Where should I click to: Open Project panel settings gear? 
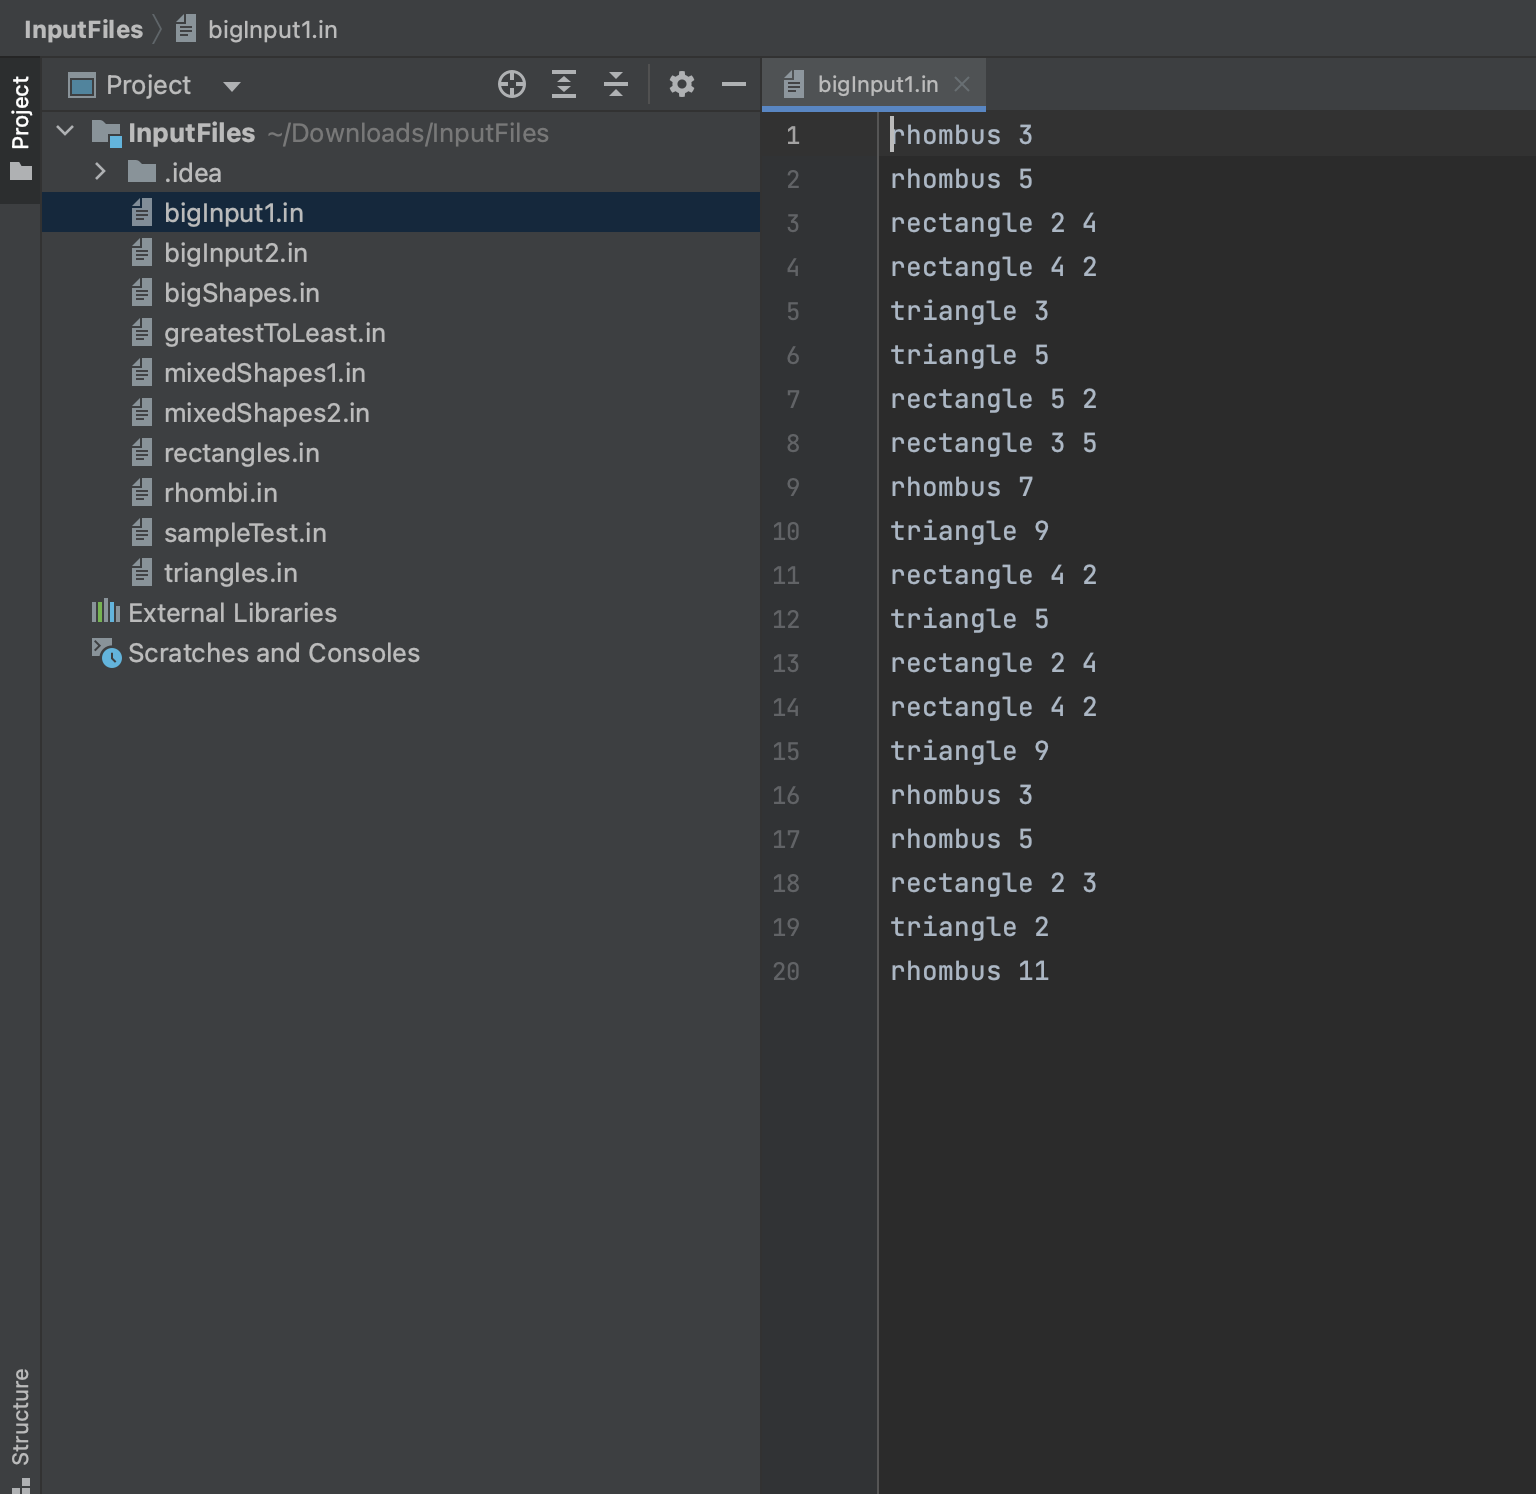coord(681,85)
